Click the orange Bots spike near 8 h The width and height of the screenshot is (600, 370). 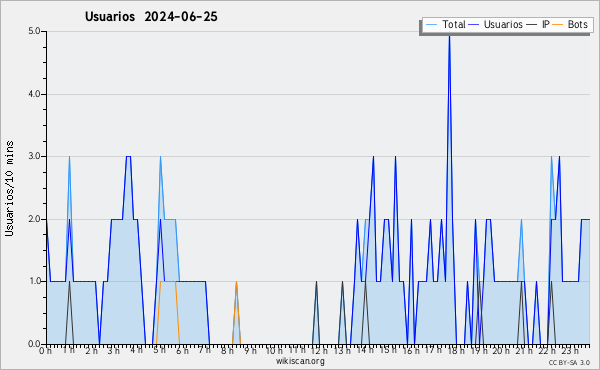236,313
